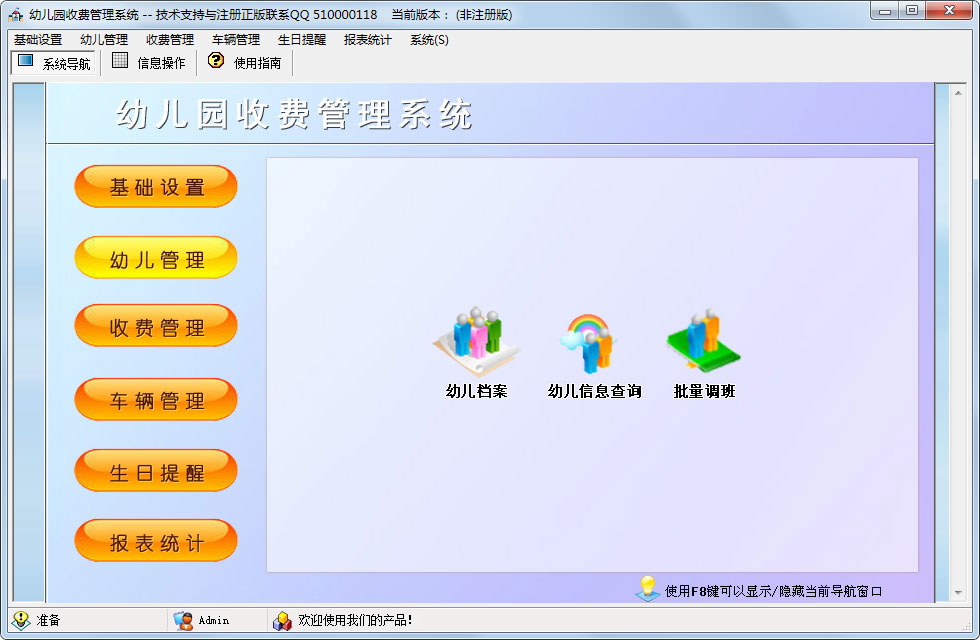
Task: Click the app icon in title bar
Action: coord(16,14)
